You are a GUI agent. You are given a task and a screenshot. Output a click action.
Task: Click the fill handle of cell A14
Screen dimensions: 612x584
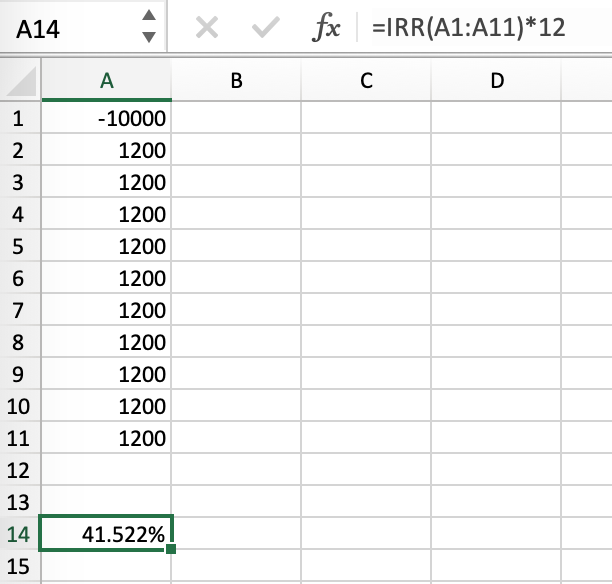171,549
